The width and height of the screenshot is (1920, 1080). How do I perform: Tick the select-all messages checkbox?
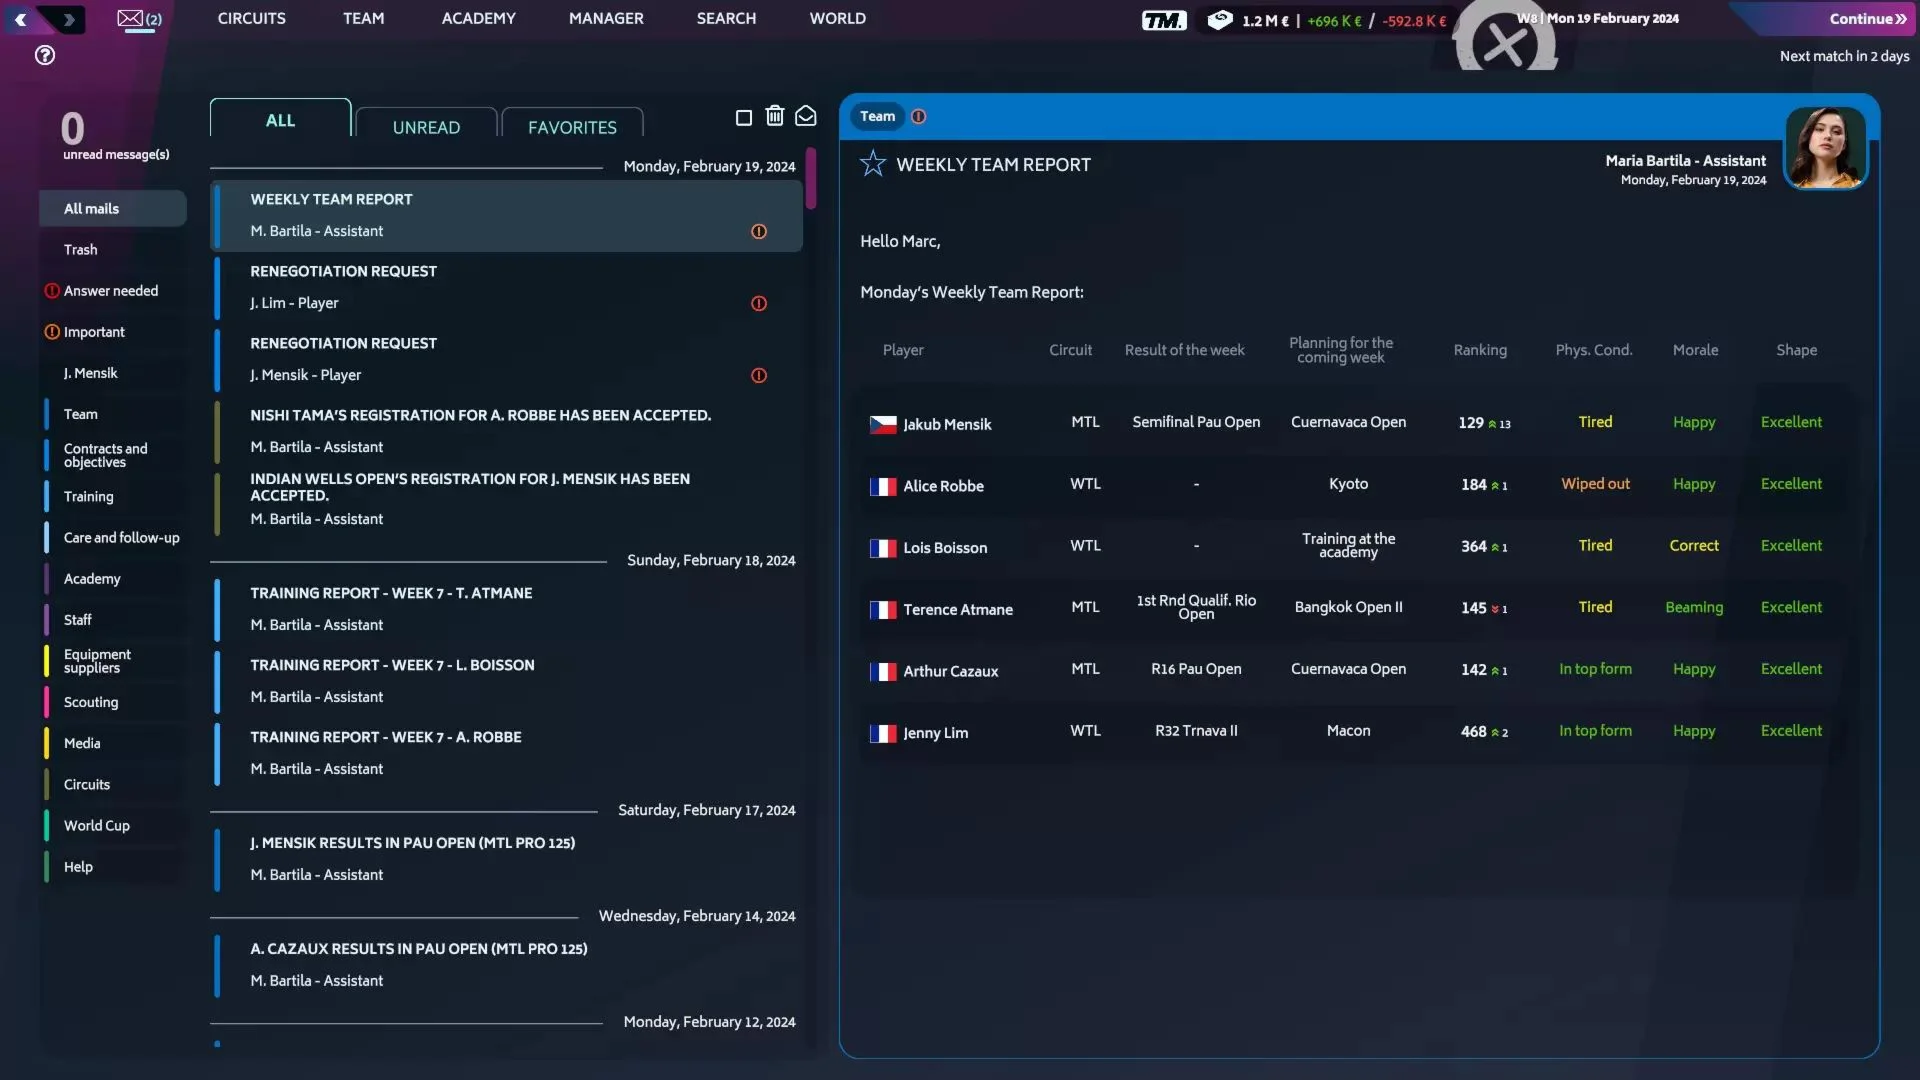point(743,118)
